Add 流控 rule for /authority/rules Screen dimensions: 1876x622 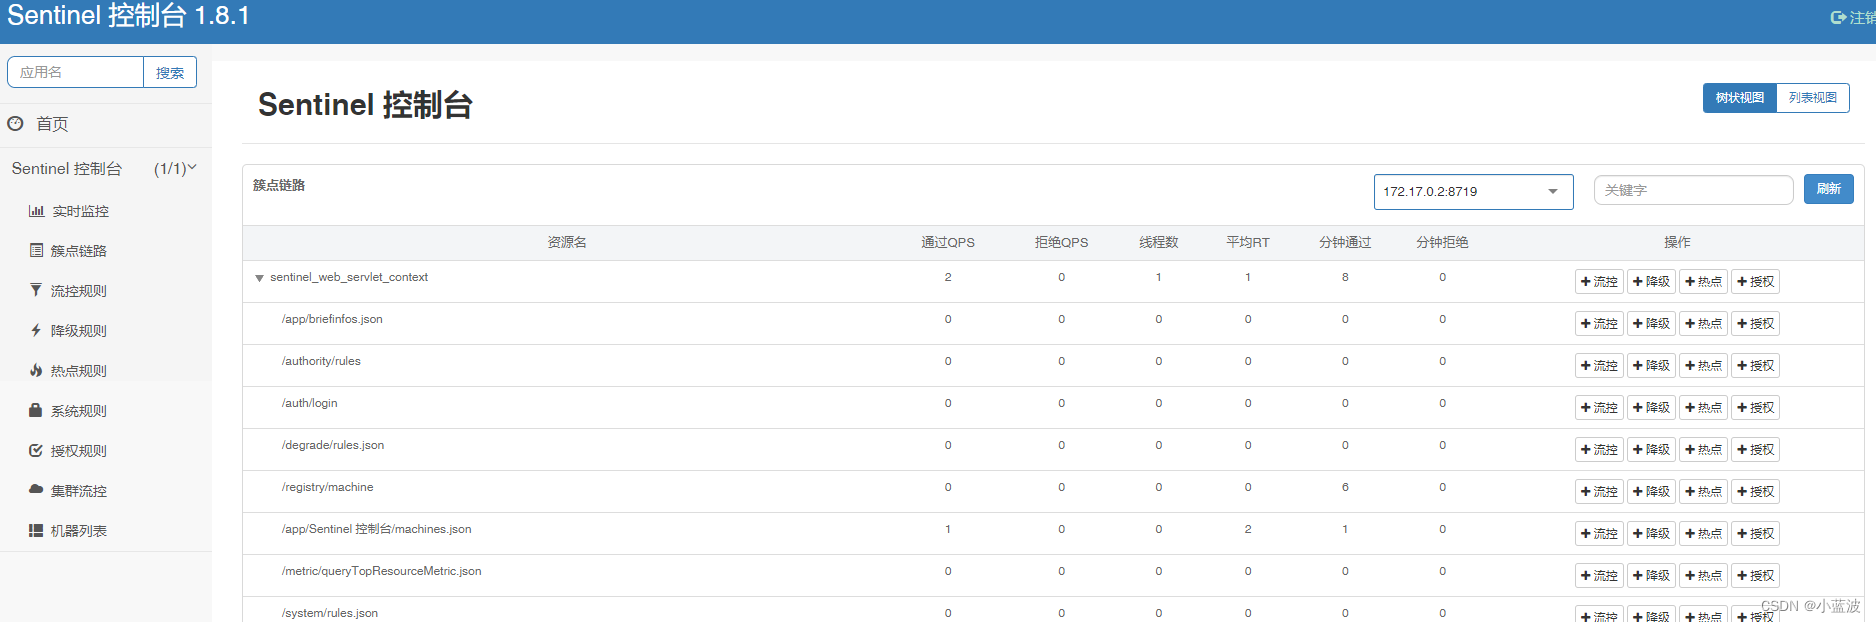point(1599,366)
